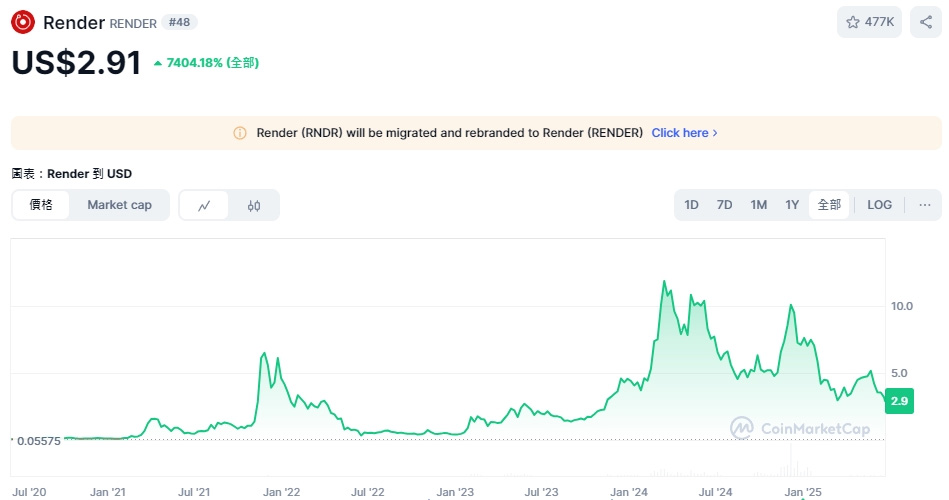The width and height of the screenshot is (949, 500).
Task: Select the line chart view icon
Action: tap(204, 205)
